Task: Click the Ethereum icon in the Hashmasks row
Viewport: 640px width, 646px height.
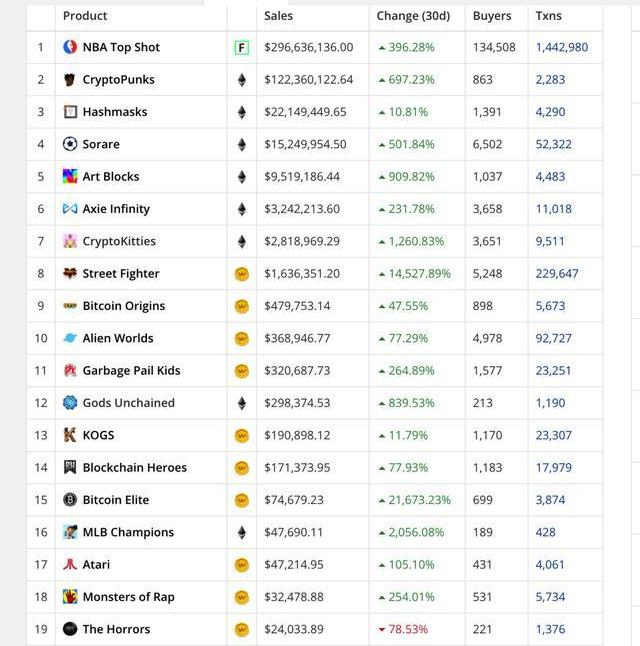Action: point(241,112)
